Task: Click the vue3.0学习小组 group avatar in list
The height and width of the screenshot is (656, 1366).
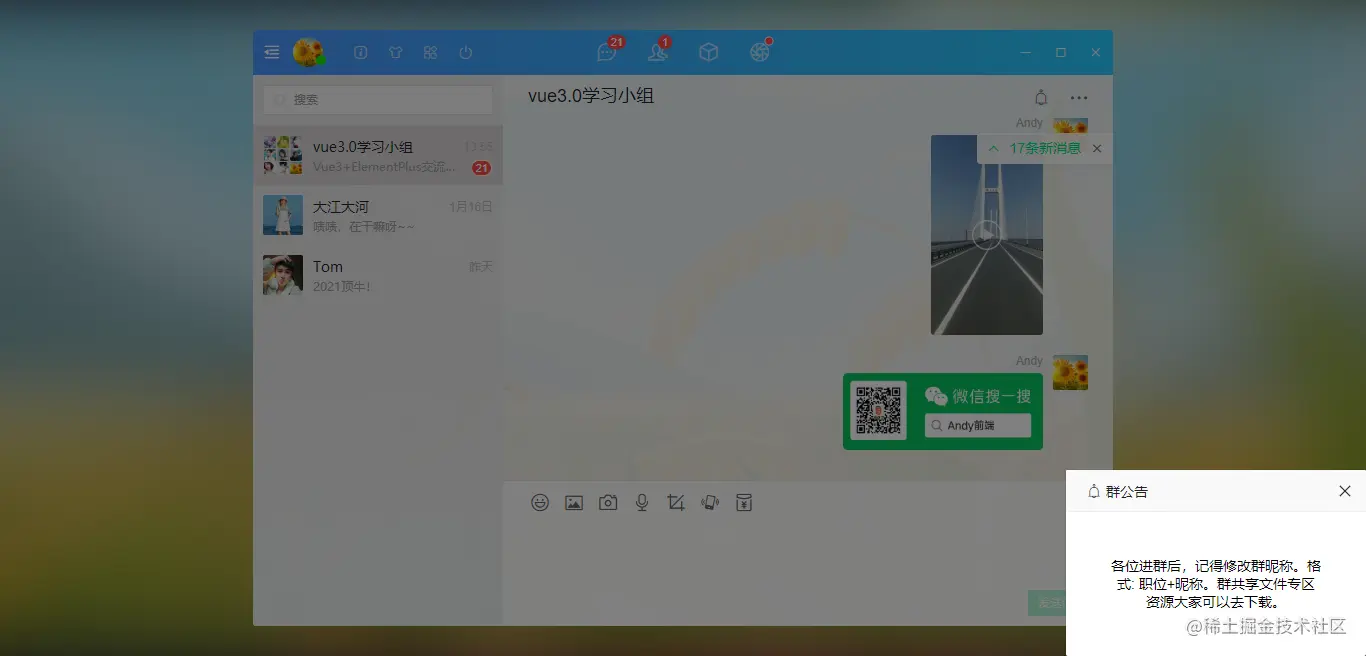Action: coord(283,155)
